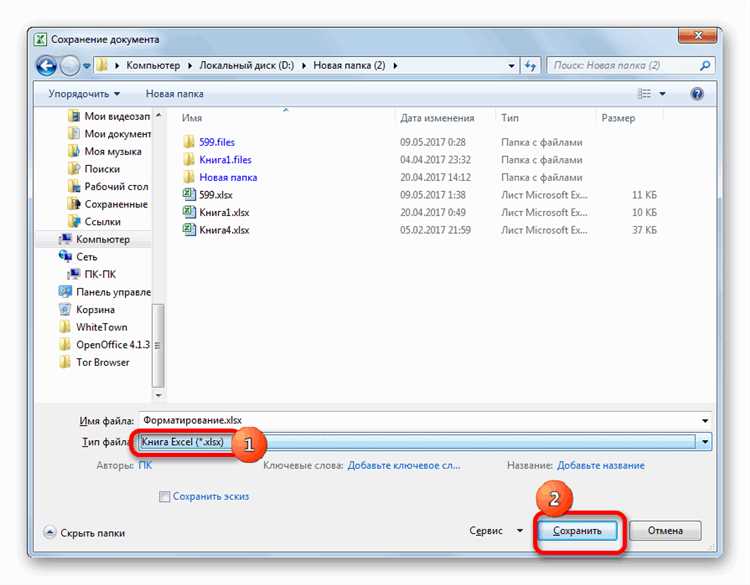This screenshot has width=750, height=585.
Task: Open the Упорядочить menu
Action: coord(84,94)
